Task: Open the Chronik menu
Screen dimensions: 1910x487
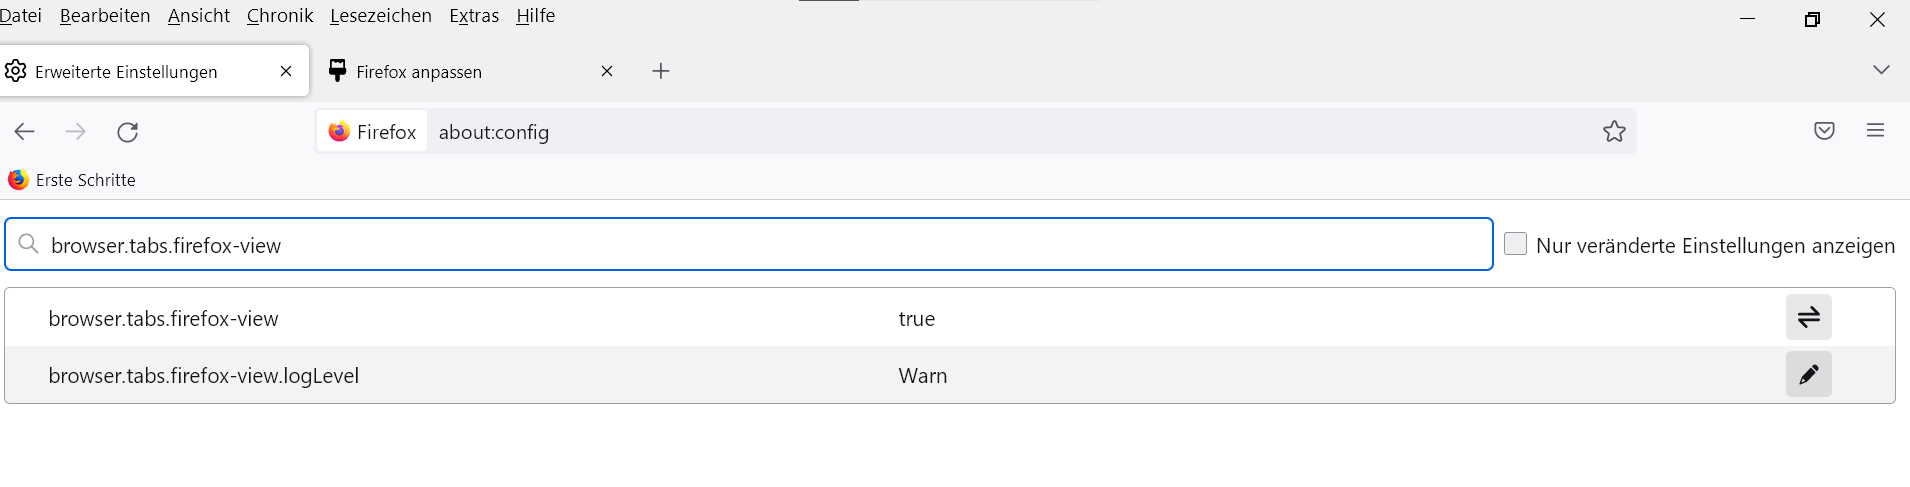Action: tap(279, 16)
